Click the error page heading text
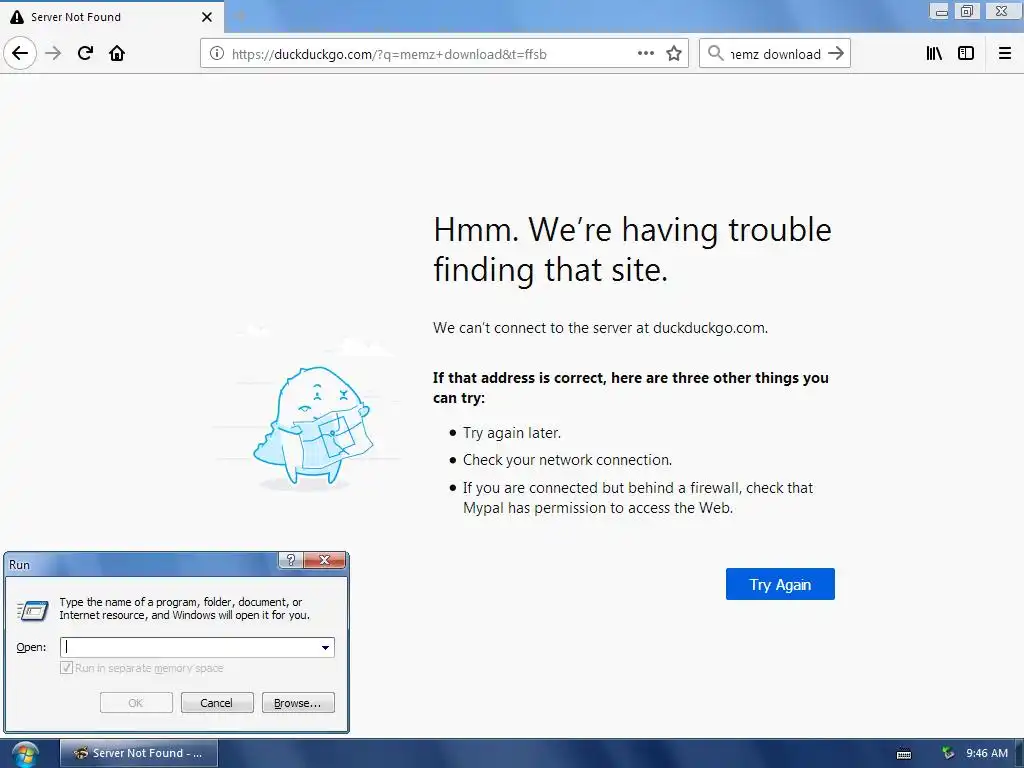 (632, 249)
